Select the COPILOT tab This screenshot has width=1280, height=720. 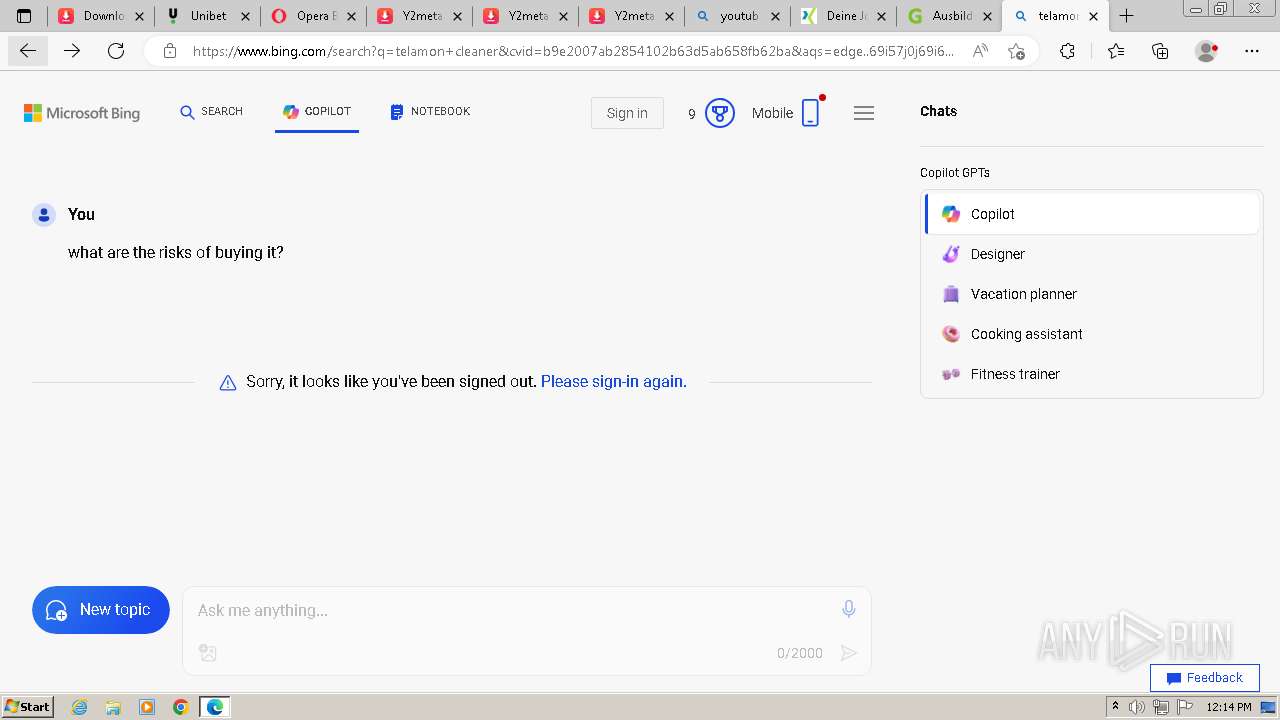coord(317,112)
